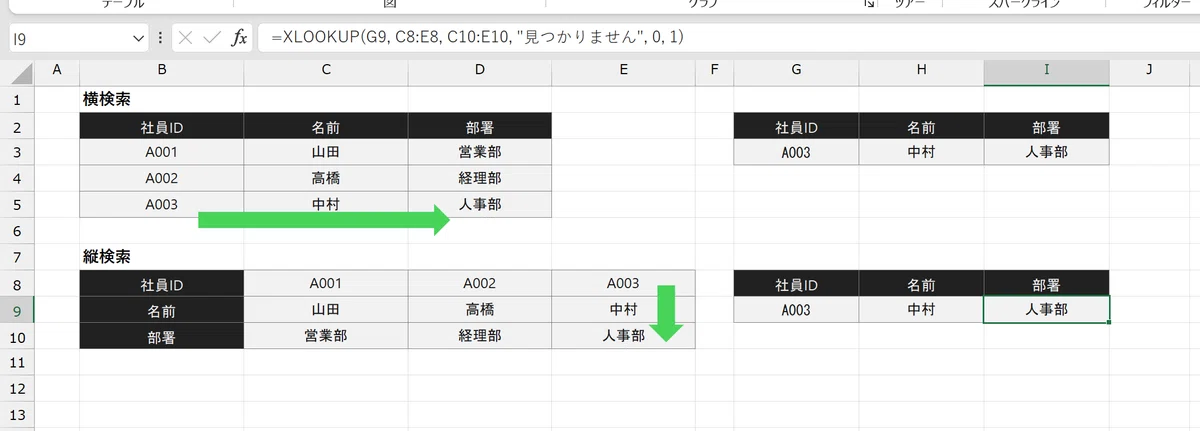The height and width of the screenshot is (431, 1200).
Task: Click the 名前 header in cell H2
Action: pos(921,126)
